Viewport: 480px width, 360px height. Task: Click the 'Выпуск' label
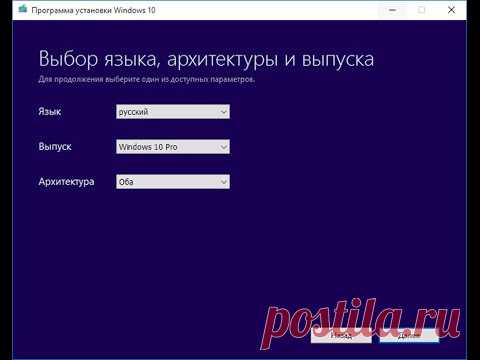pyautogui.click(x=55, y=147)
